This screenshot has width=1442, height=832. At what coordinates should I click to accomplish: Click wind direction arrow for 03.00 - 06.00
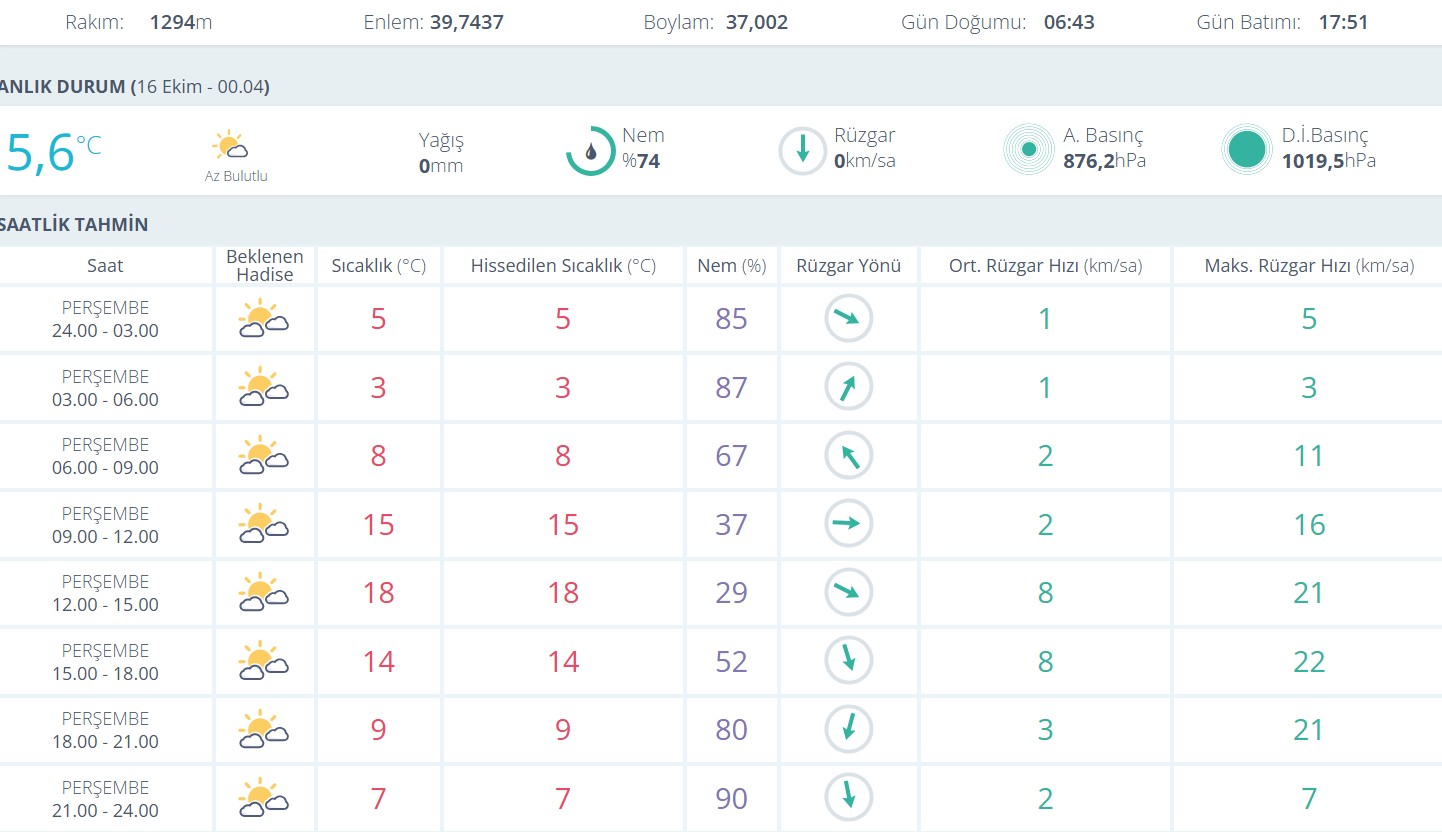[x=848, y=388]
